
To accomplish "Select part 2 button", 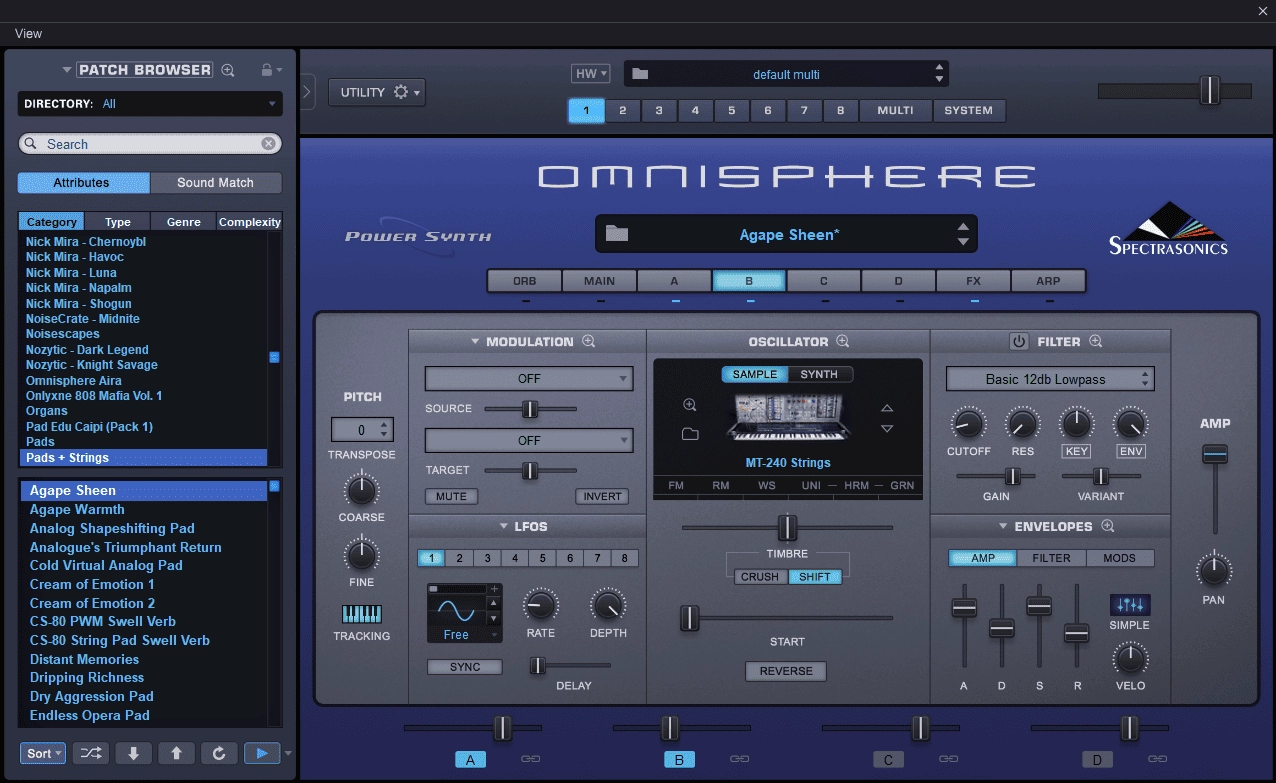I will 622,110.
